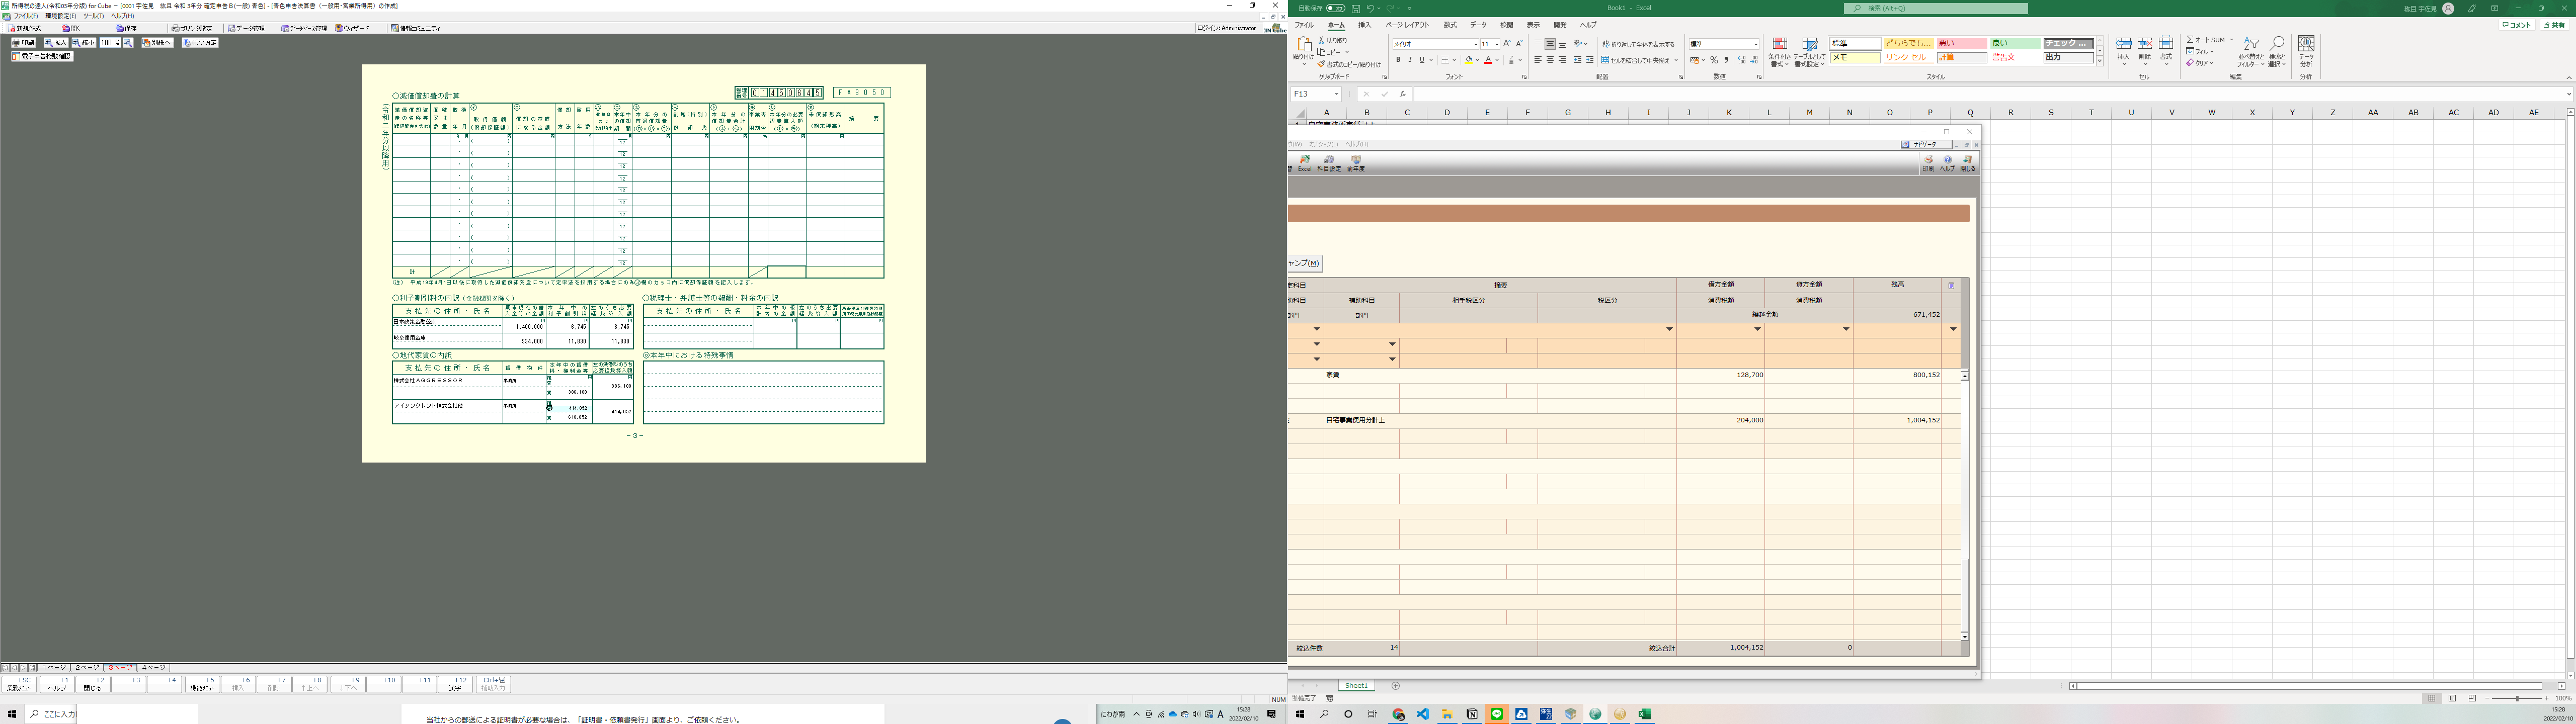This screenshot has width=2576, height=724.
Task: Open fill color dropdown arrow in Excel
Action: pos(1478,60)
